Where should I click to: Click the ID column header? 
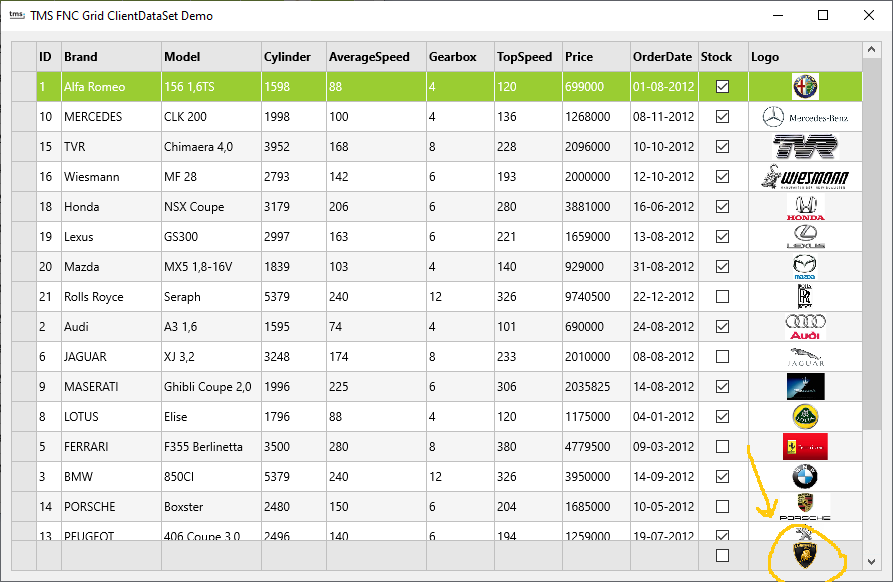point(49,57)
